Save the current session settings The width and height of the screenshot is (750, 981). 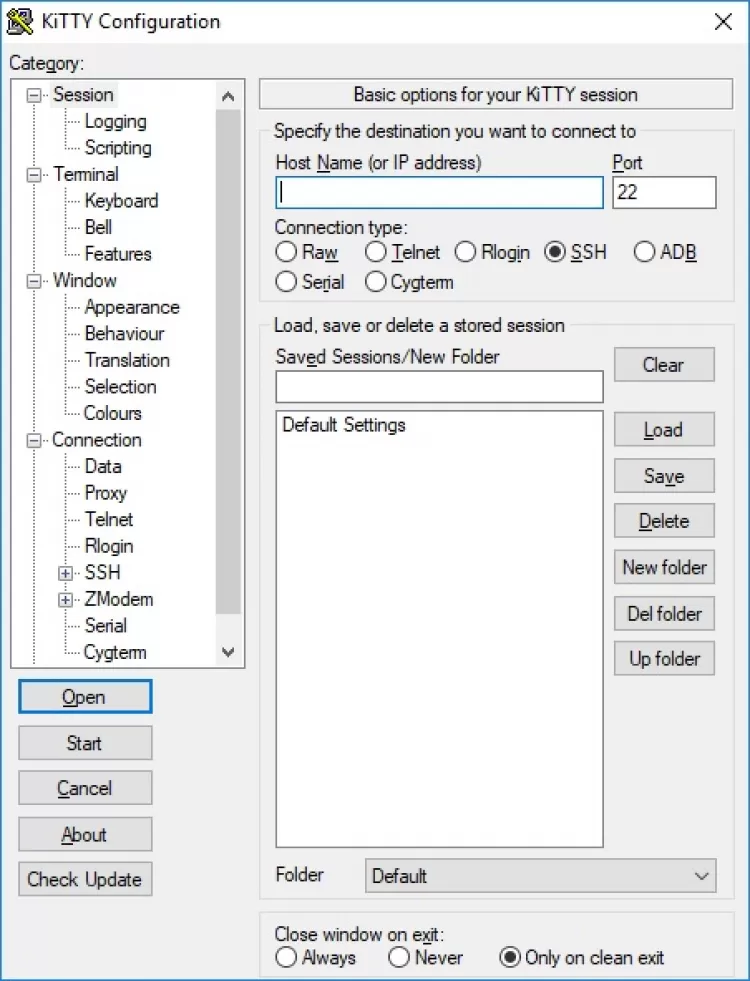click(664, 475)
